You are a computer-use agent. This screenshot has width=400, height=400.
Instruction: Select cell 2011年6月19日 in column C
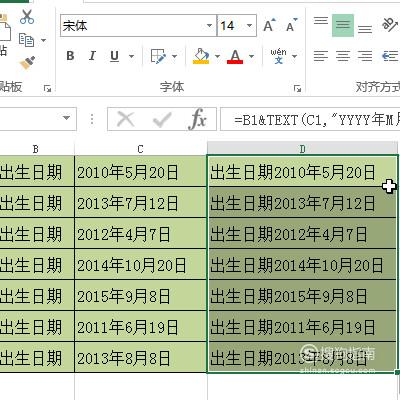140,326
